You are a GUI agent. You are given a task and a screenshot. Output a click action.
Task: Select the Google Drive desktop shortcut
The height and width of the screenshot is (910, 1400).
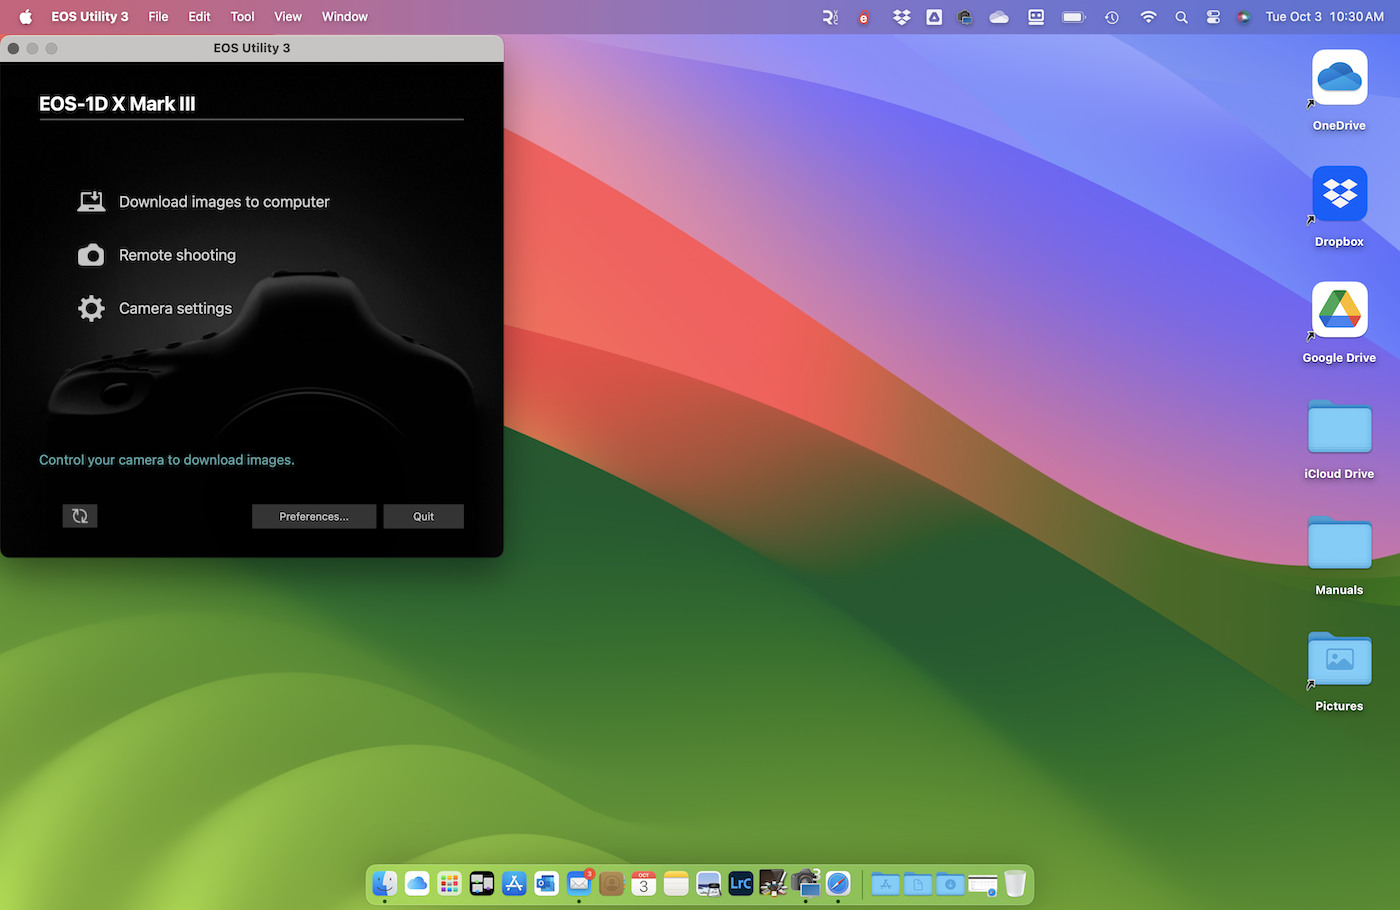pos(1339,310)
